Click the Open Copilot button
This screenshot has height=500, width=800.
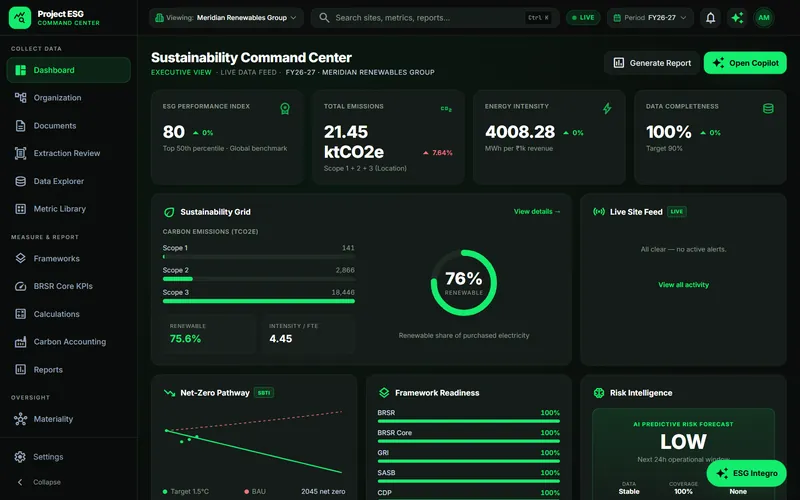tap(745, 63)
